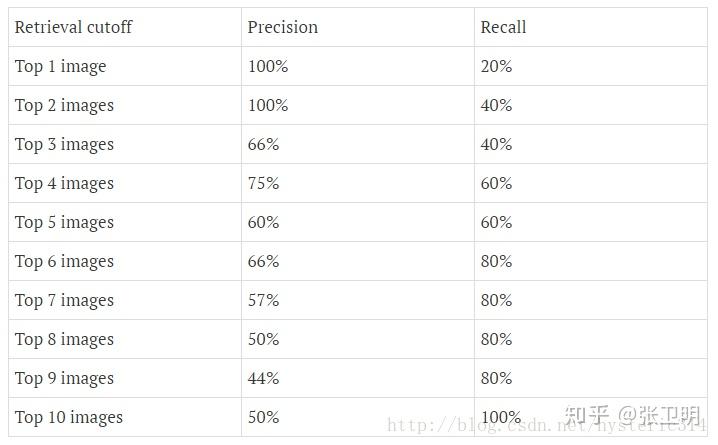Click the Recall column header
Image resolution: width=718 pixels, height=445 pixels.
coord(503,28)
